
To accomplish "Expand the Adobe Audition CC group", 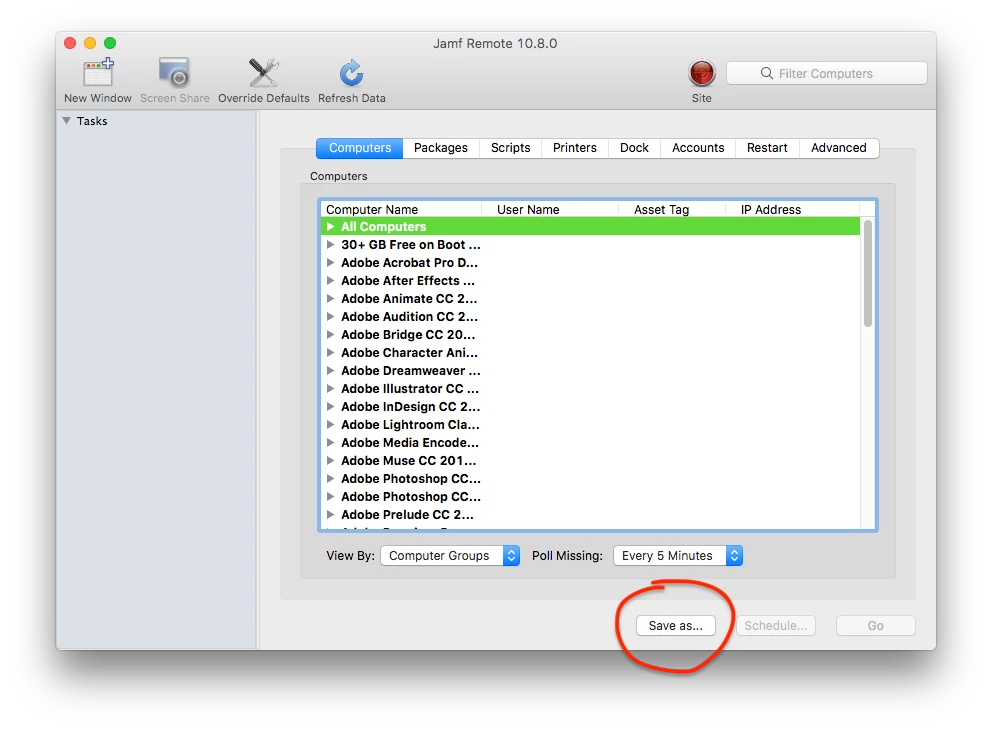I will (x=330, y=317).
